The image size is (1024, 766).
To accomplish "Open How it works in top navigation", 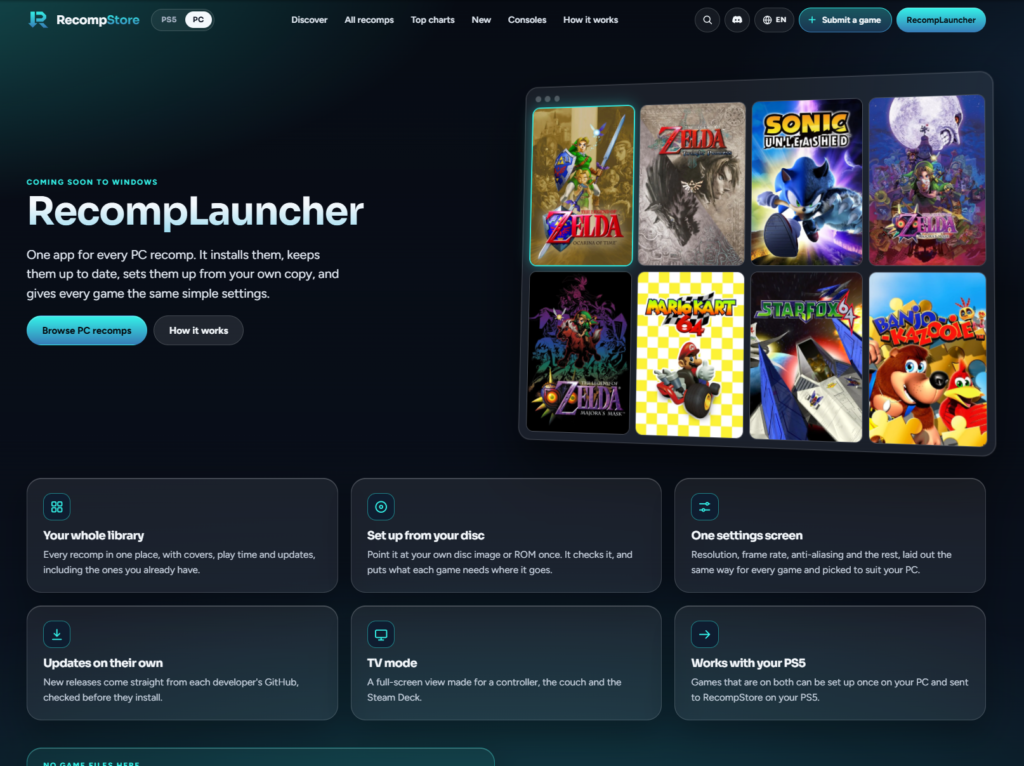I will pyautogui.click(x=590, y=20).
